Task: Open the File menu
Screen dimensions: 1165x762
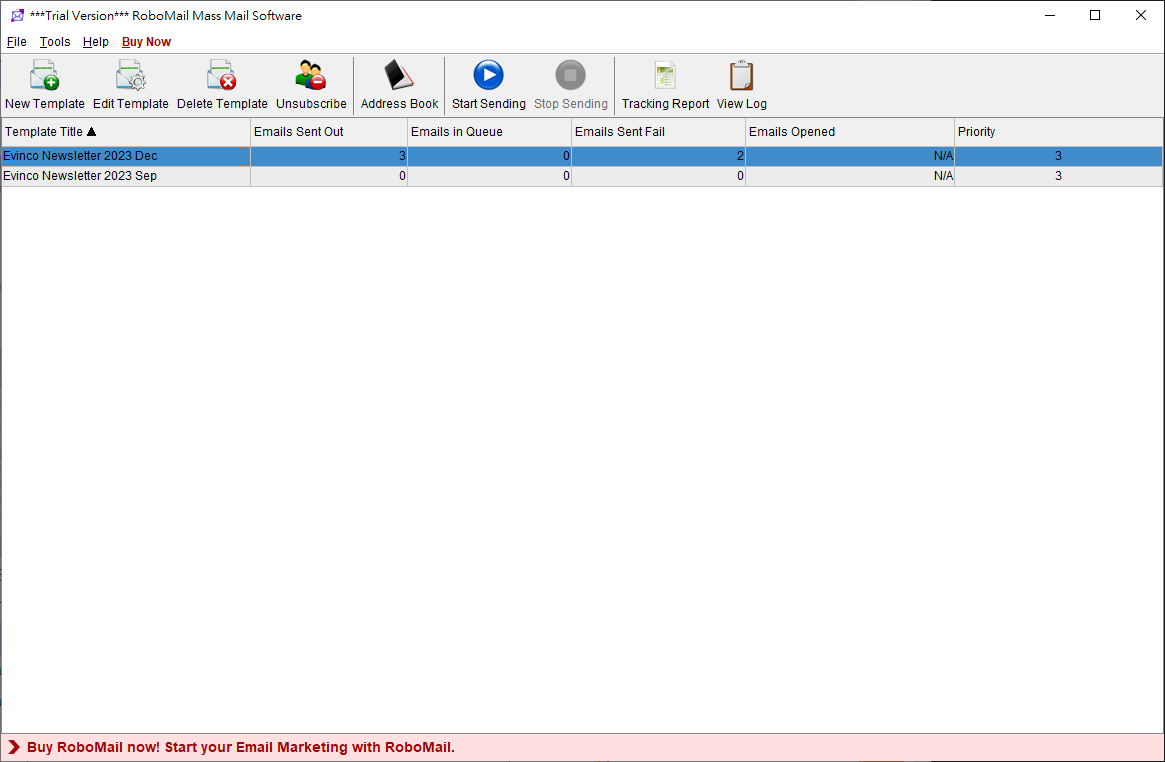Action: coord(16,42)
